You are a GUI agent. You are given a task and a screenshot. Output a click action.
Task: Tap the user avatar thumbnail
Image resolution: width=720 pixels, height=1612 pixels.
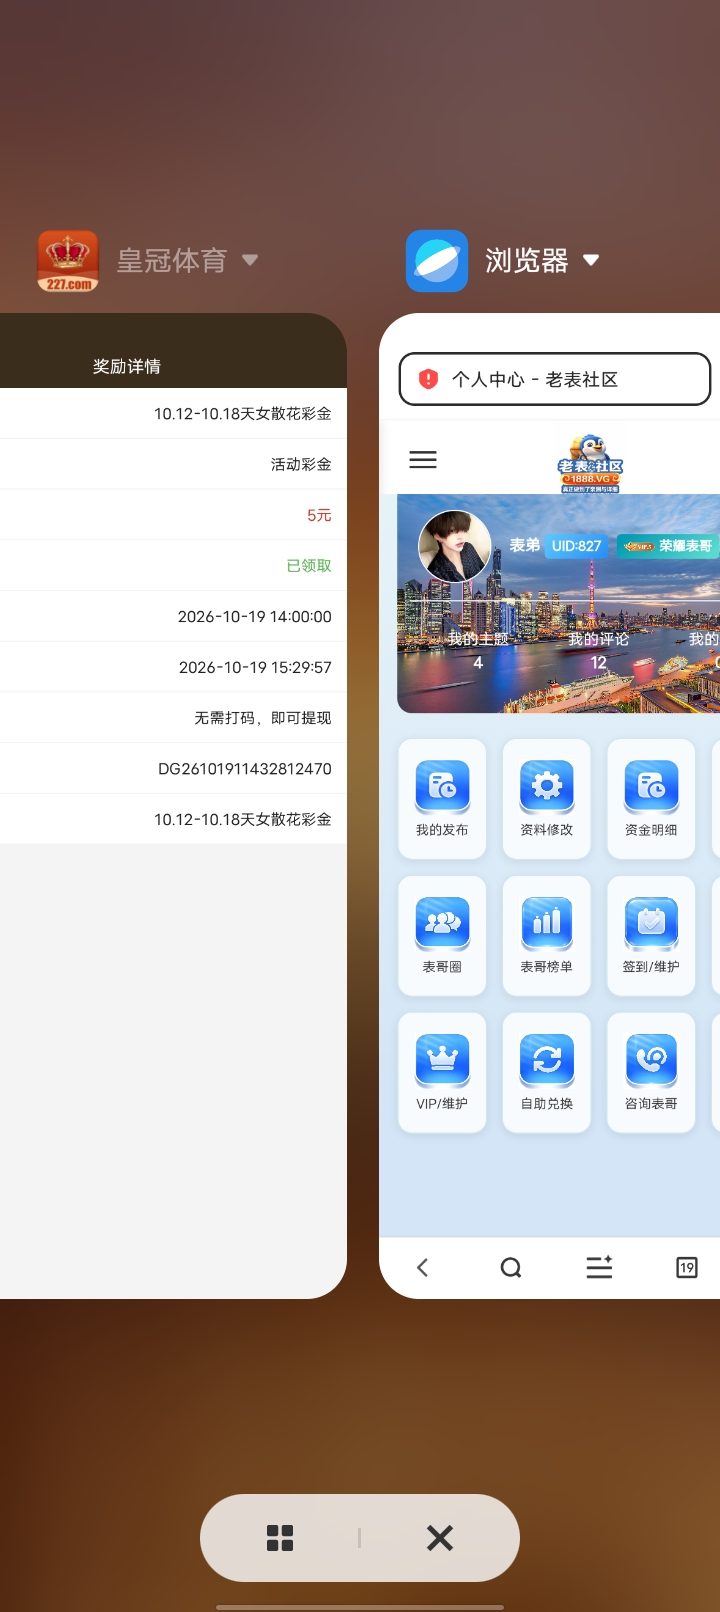point(455,546)
